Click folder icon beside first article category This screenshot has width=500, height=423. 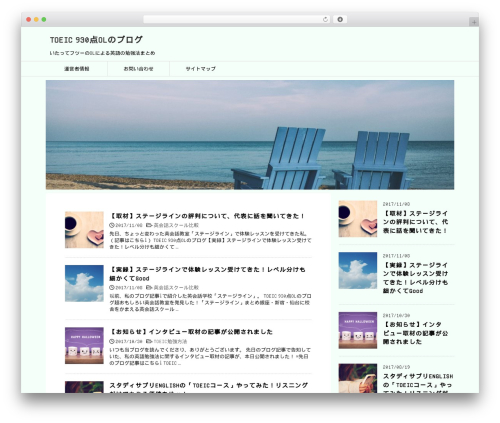[x=149, y=225]
